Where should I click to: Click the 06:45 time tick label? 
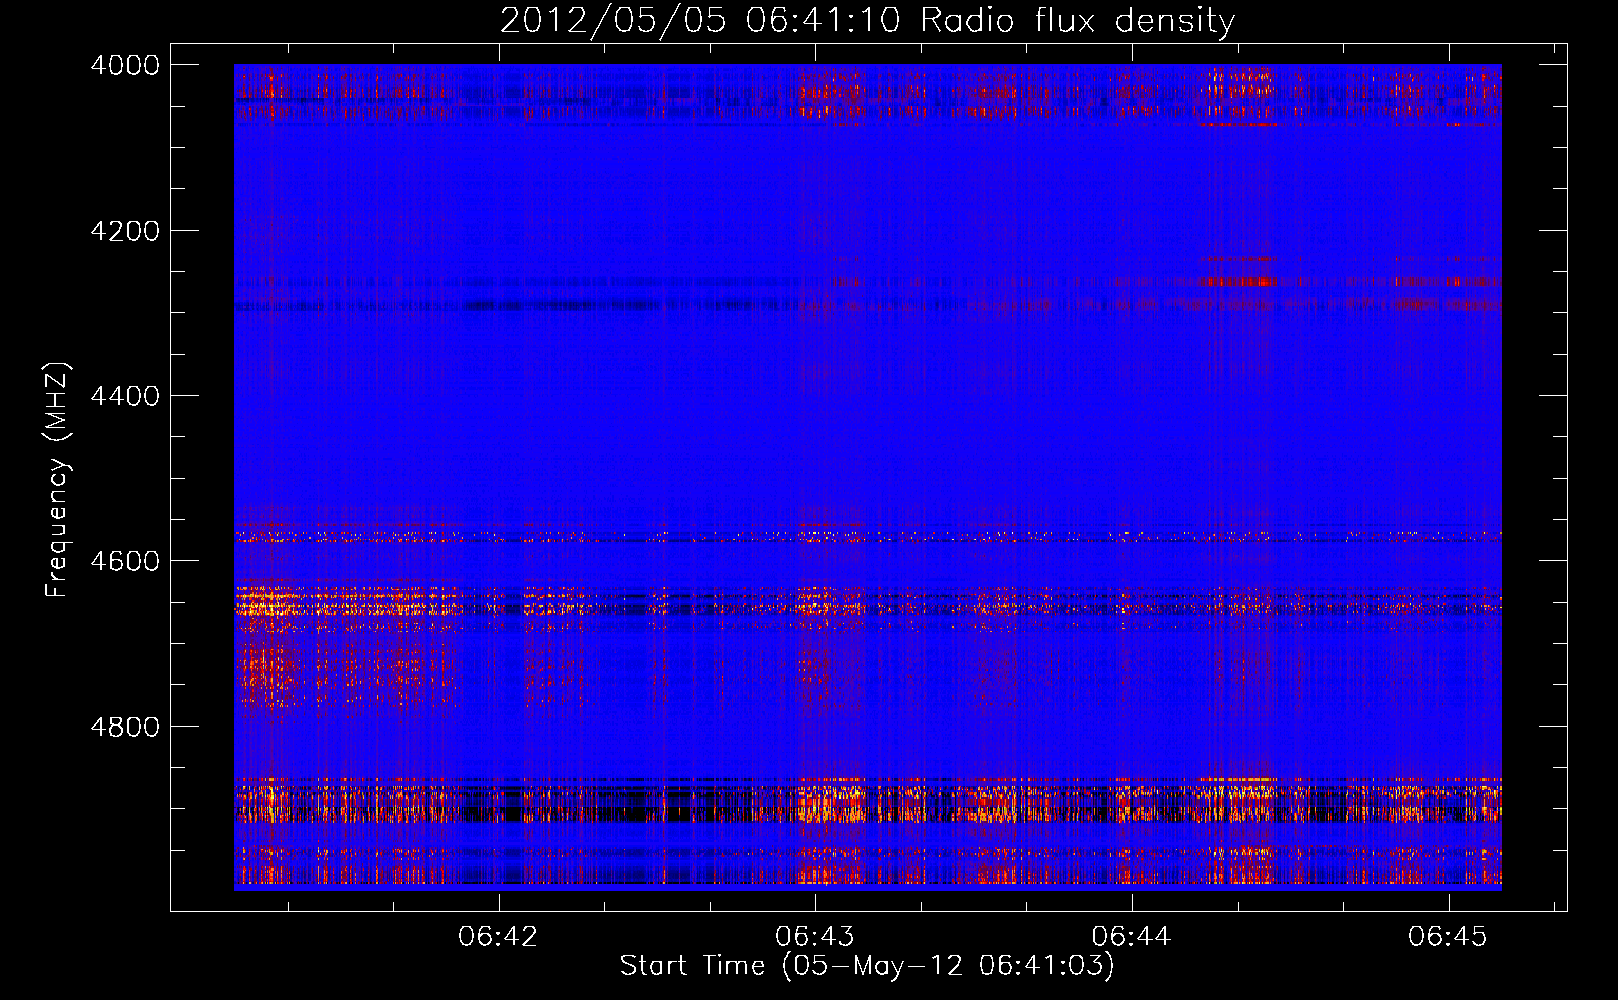pos(1448,937)
